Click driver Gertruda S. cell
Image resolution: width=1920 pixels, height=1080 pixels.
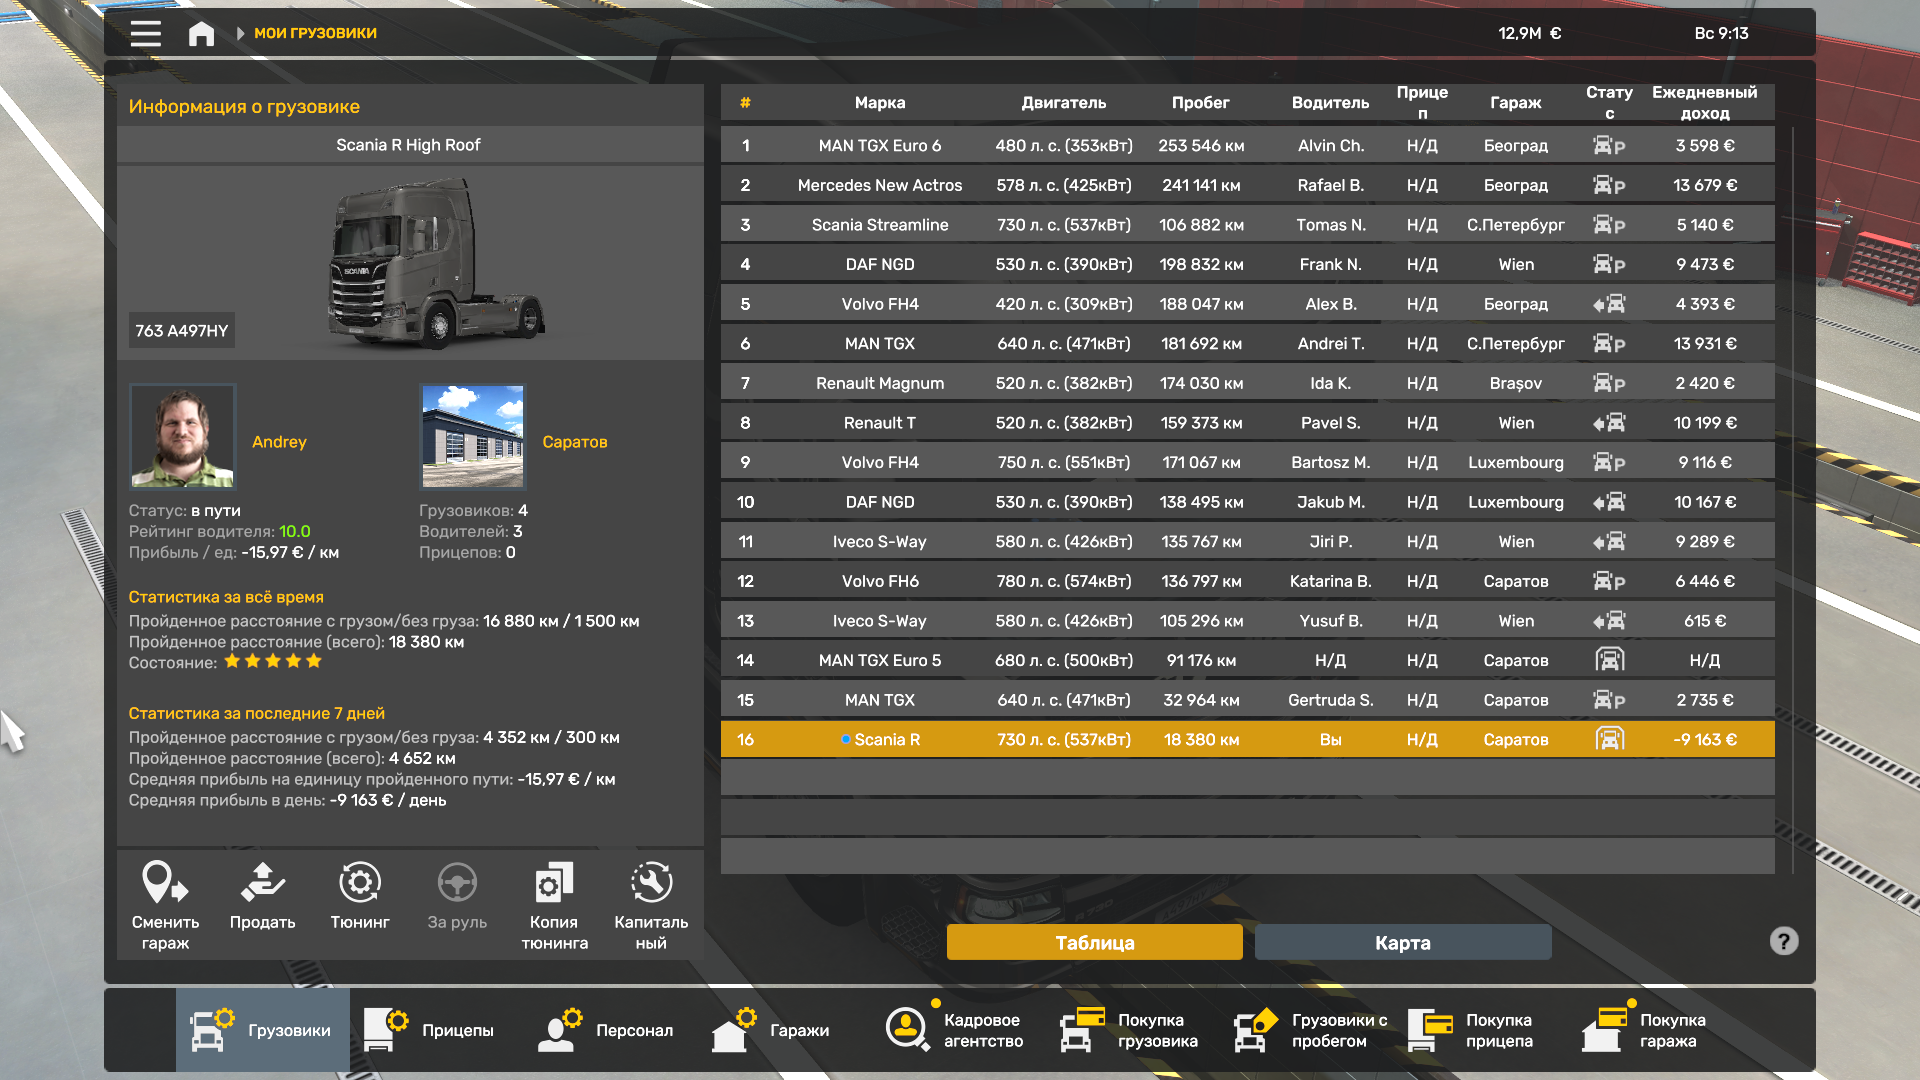pyautogui.click(x=1330, y=700)
